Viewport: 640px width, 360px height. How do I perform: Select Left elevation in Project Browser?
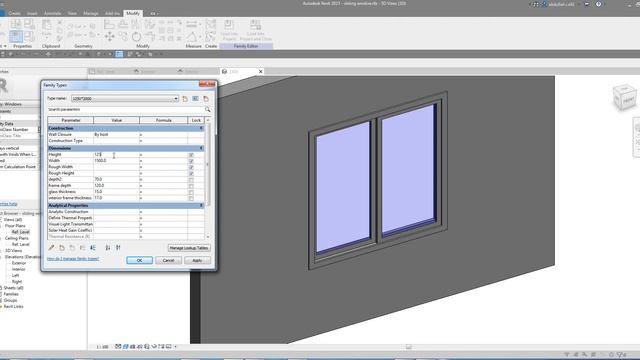pos(16,276)
